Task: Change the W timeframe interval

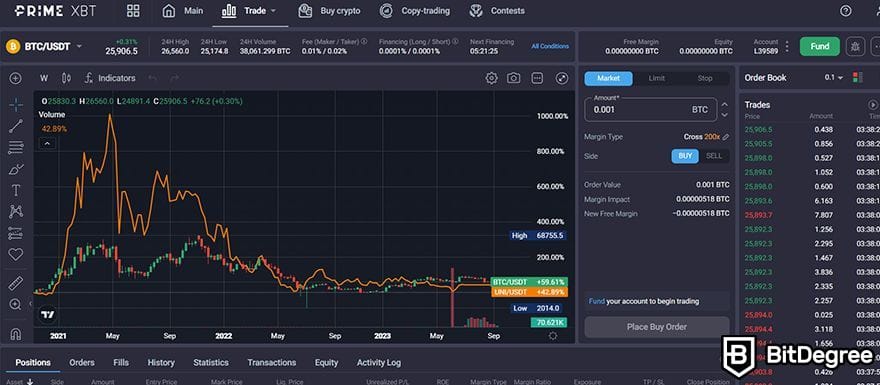Action: coord(44,79)
